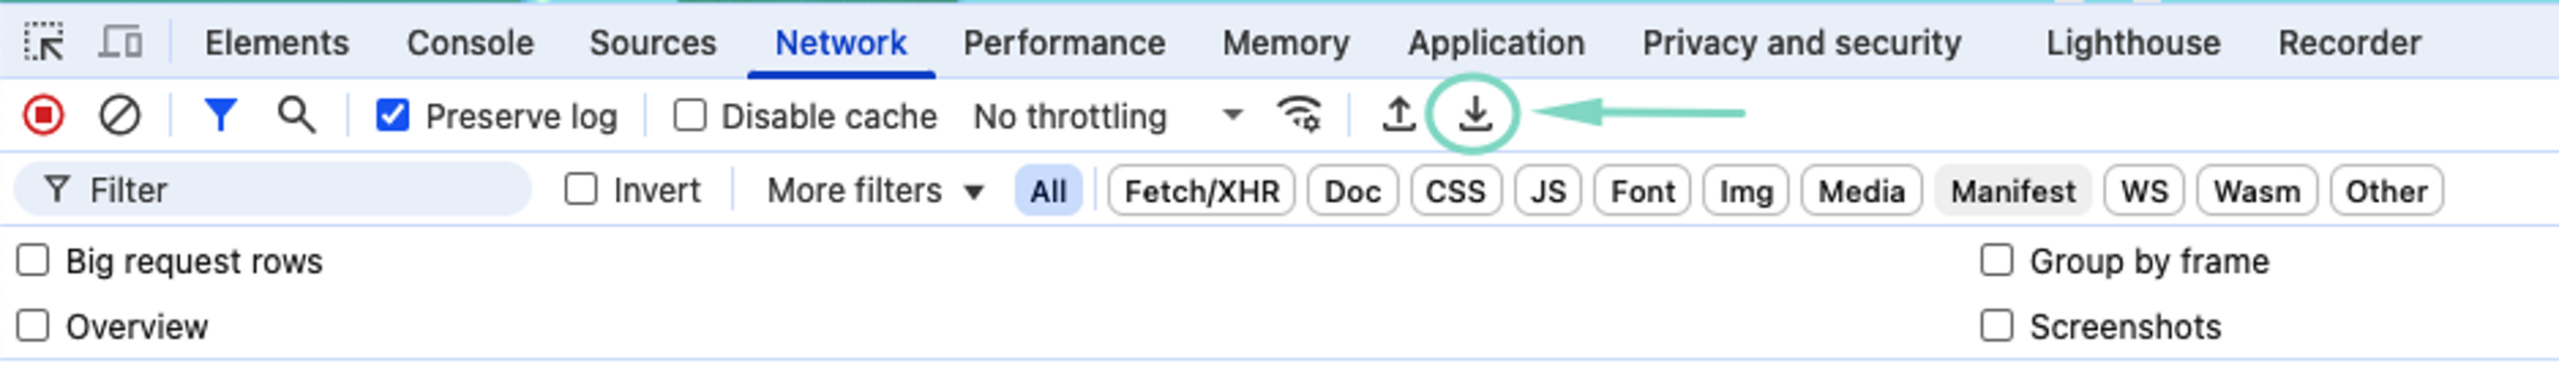The height and width of the screenshot is (367, 2560).
Task: Filter requests by Fetch/XHR
Action: point(1201,191)
